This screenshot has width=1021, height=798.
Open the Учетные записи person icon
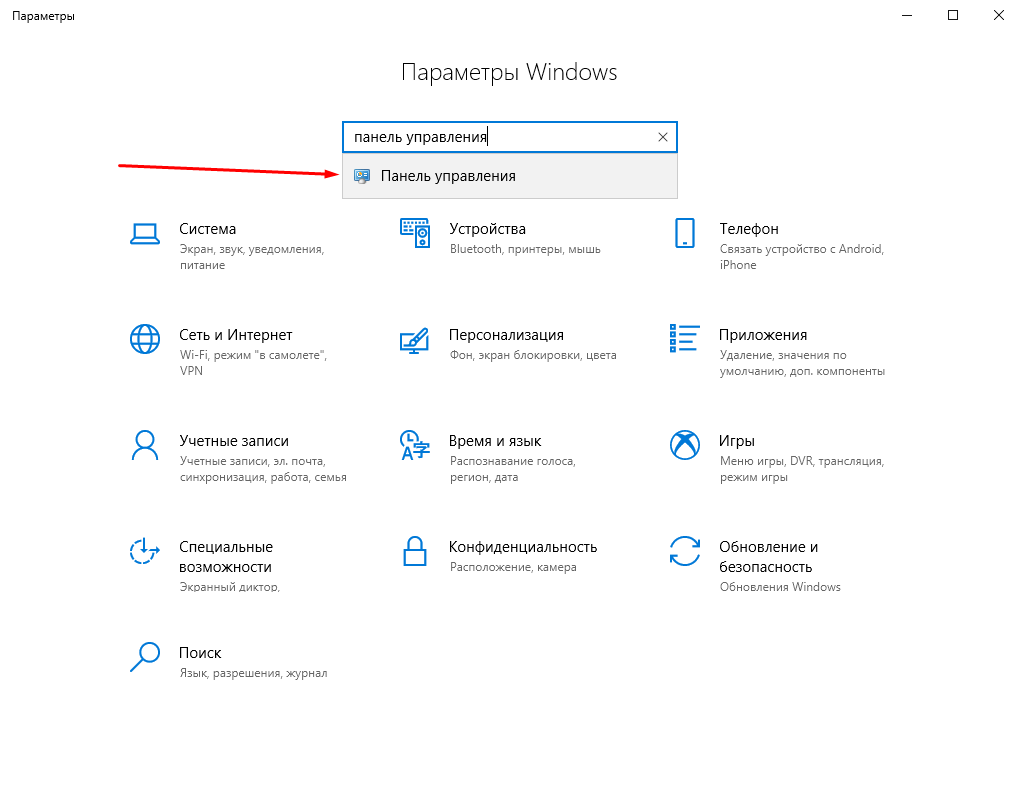click(x=145, y=445)
